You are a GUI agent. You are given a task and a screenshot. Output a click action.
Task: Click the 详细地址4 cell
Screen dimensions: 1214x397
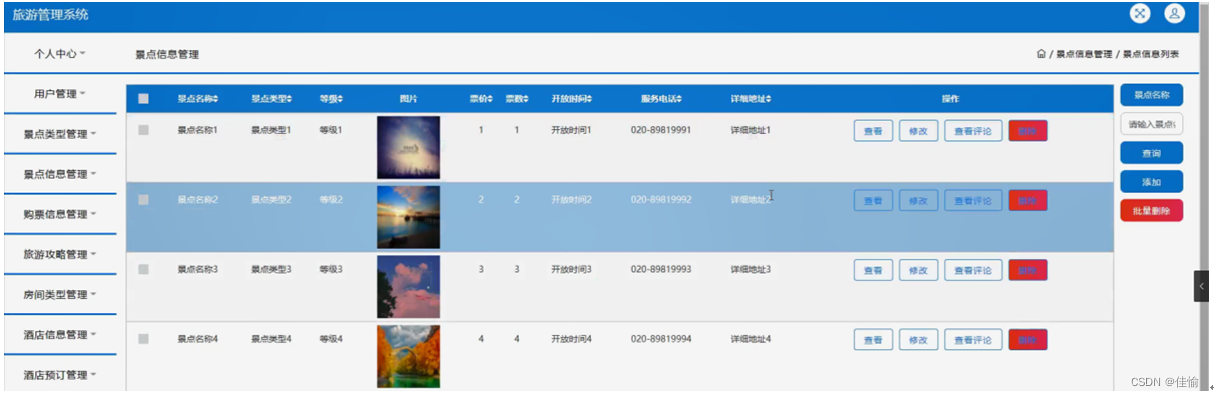751,340
